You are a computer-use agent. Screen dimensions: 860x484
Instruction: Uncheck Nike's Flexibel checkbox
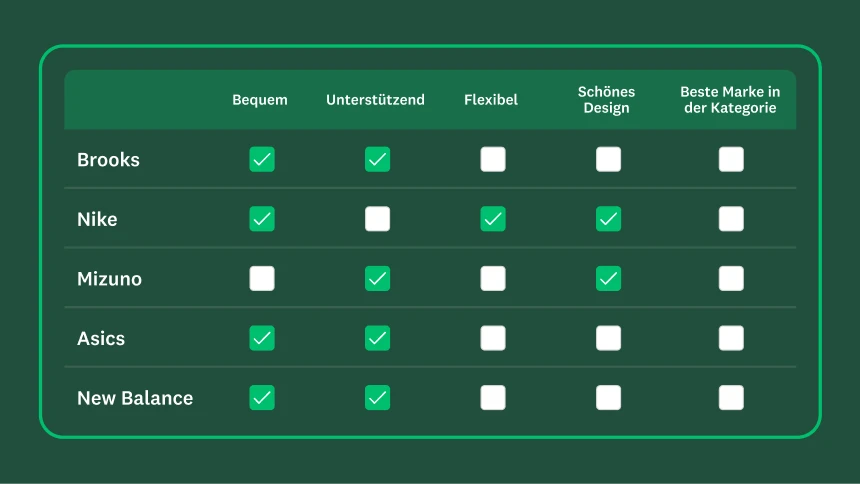(493, 219)
